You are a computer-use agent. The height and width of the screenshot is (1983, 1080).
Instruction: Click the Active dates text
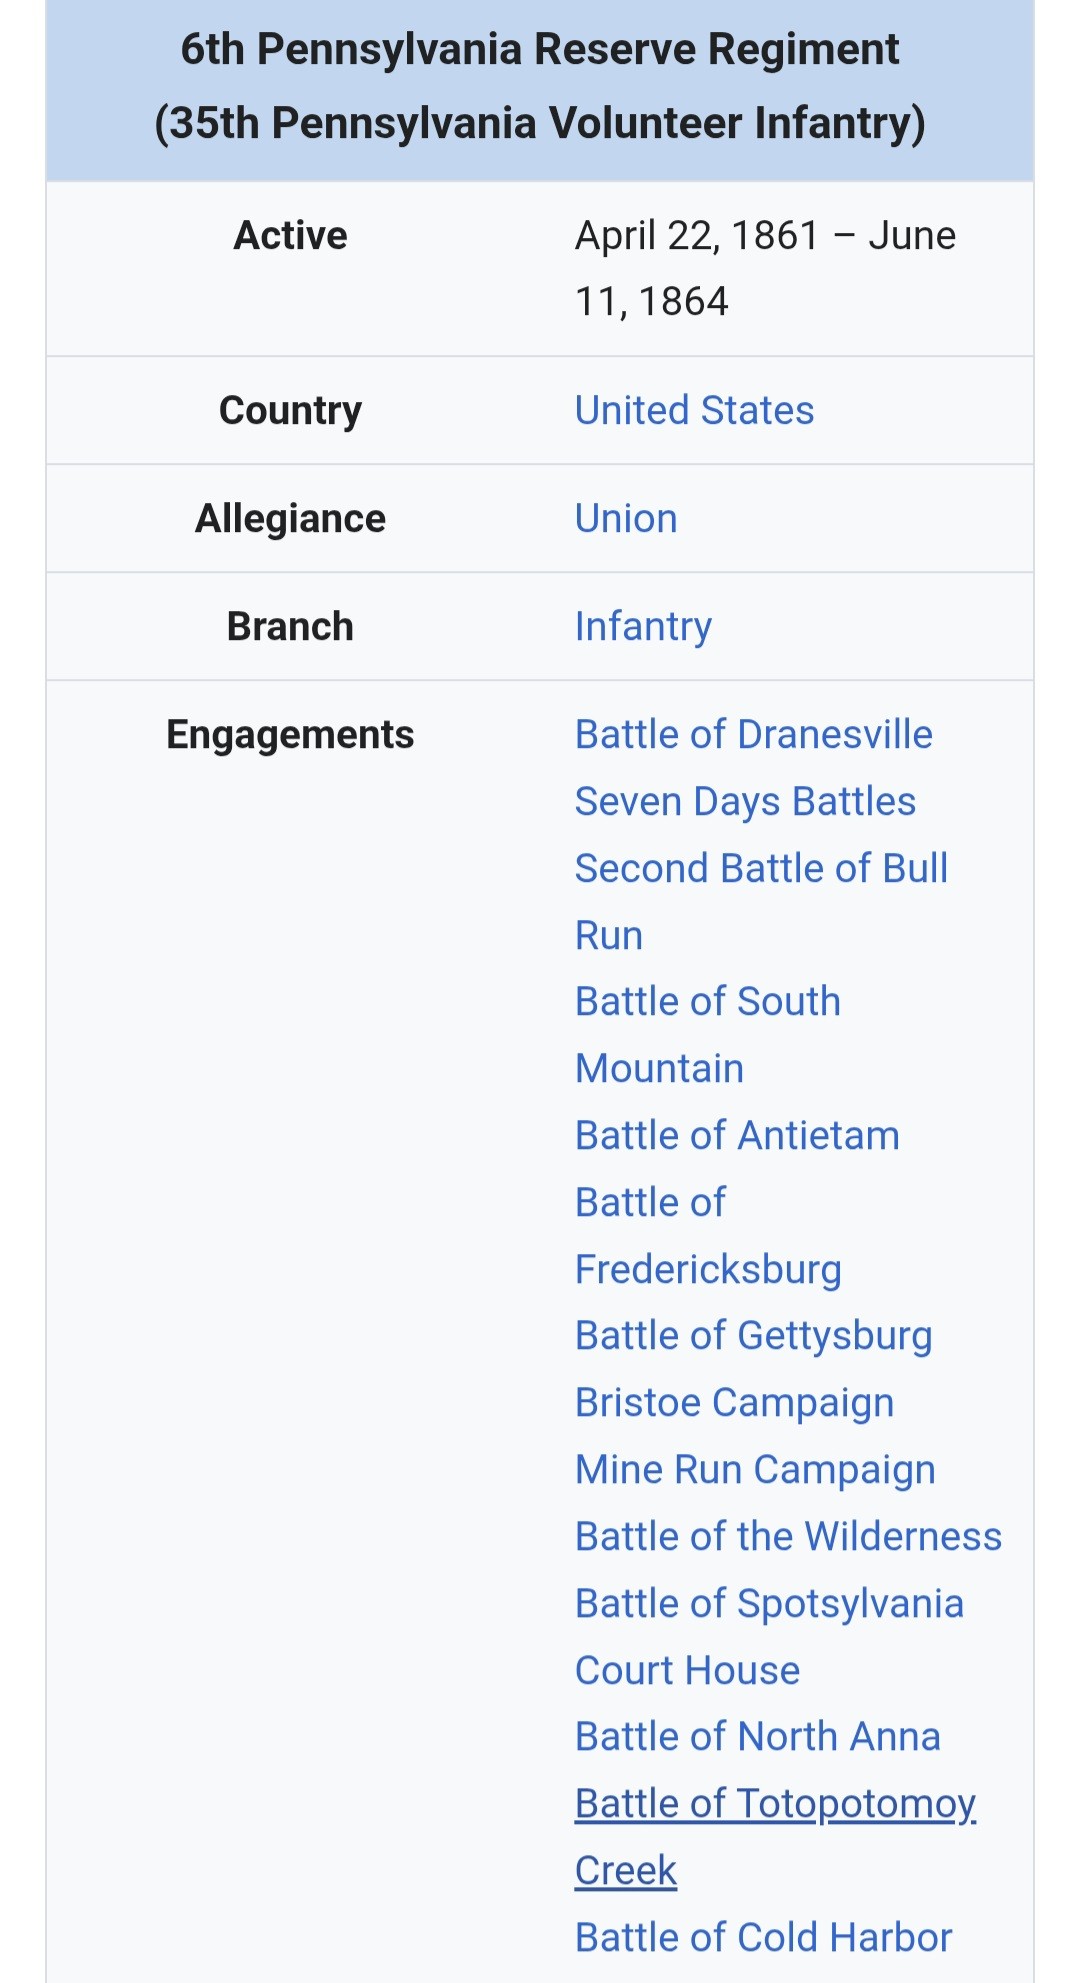click(x=765, y=236)
